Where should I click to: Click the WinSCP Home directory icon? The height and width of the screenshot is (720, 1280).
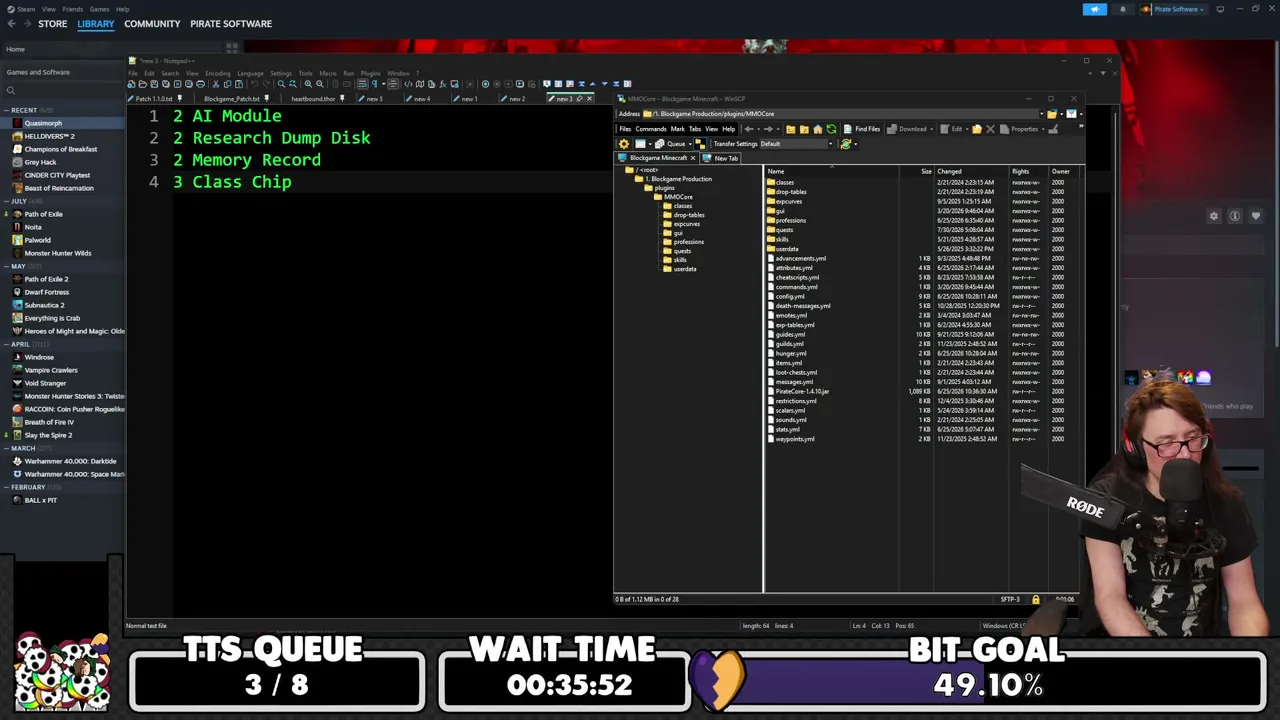tap(818, 129)
